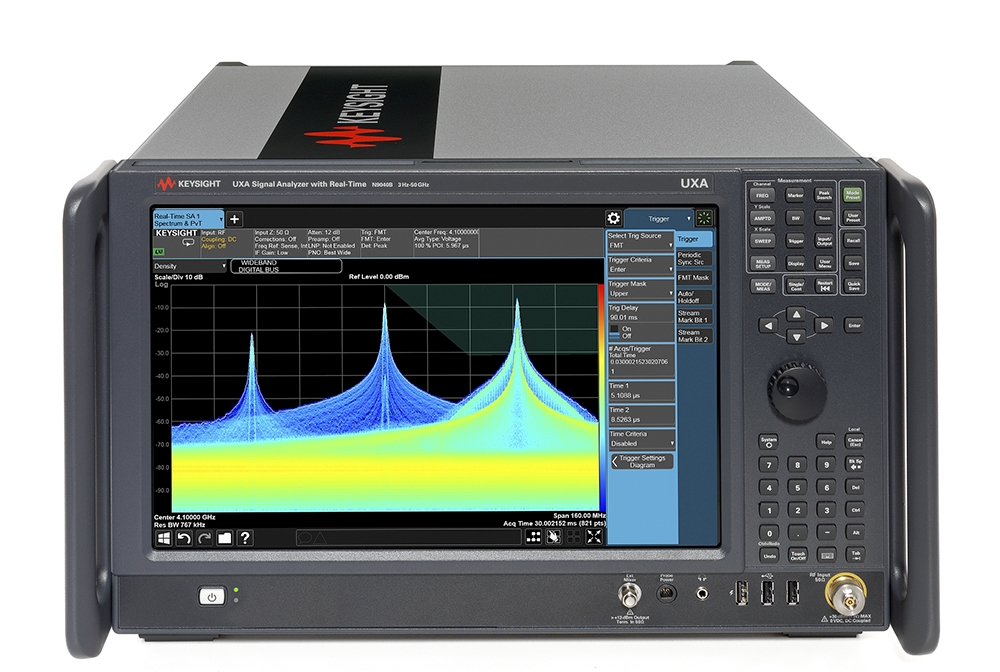Click the redo arrow icon
1000x672 pixels.
(x=204, y=538)
